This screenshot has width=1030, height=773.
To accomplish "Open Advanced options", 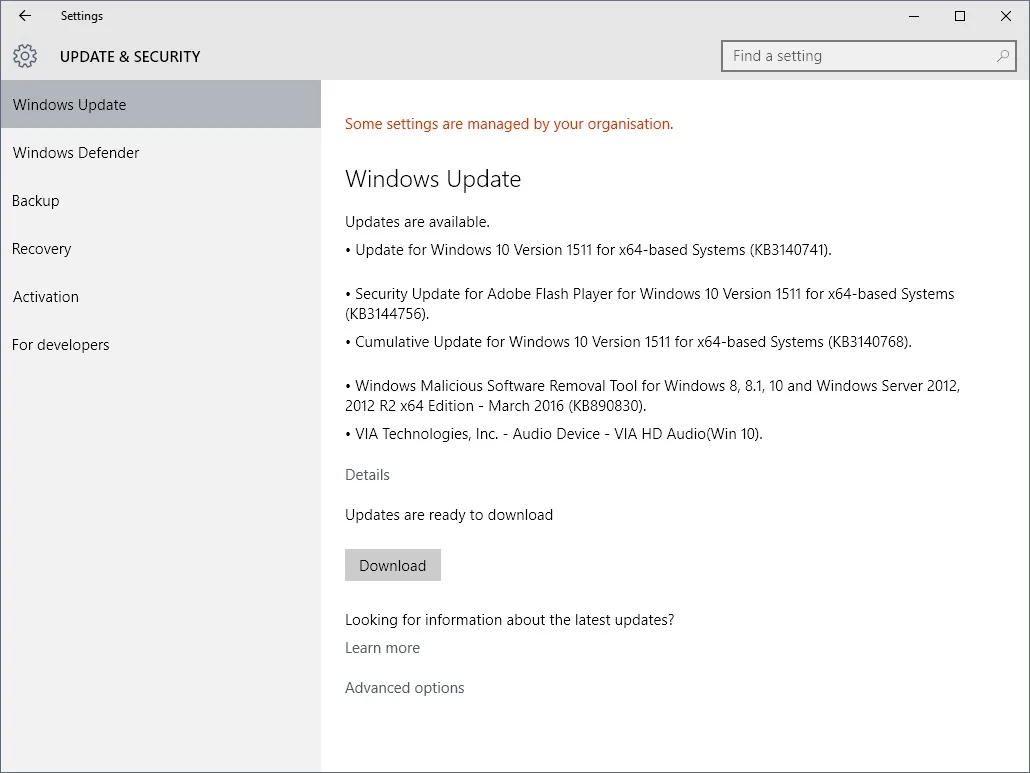I will (405, 688).
